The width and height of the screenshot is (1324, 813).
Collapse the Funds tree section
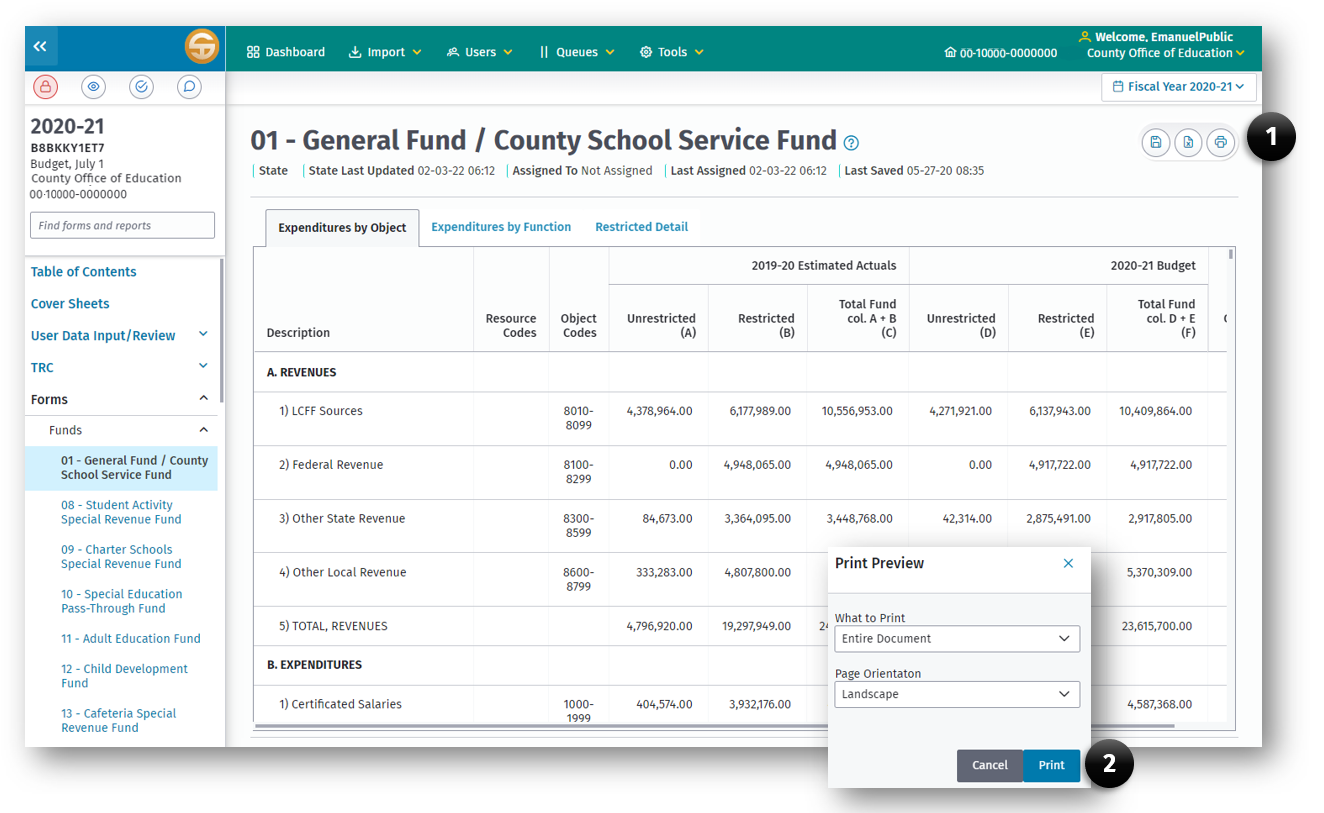pos(203,430)
